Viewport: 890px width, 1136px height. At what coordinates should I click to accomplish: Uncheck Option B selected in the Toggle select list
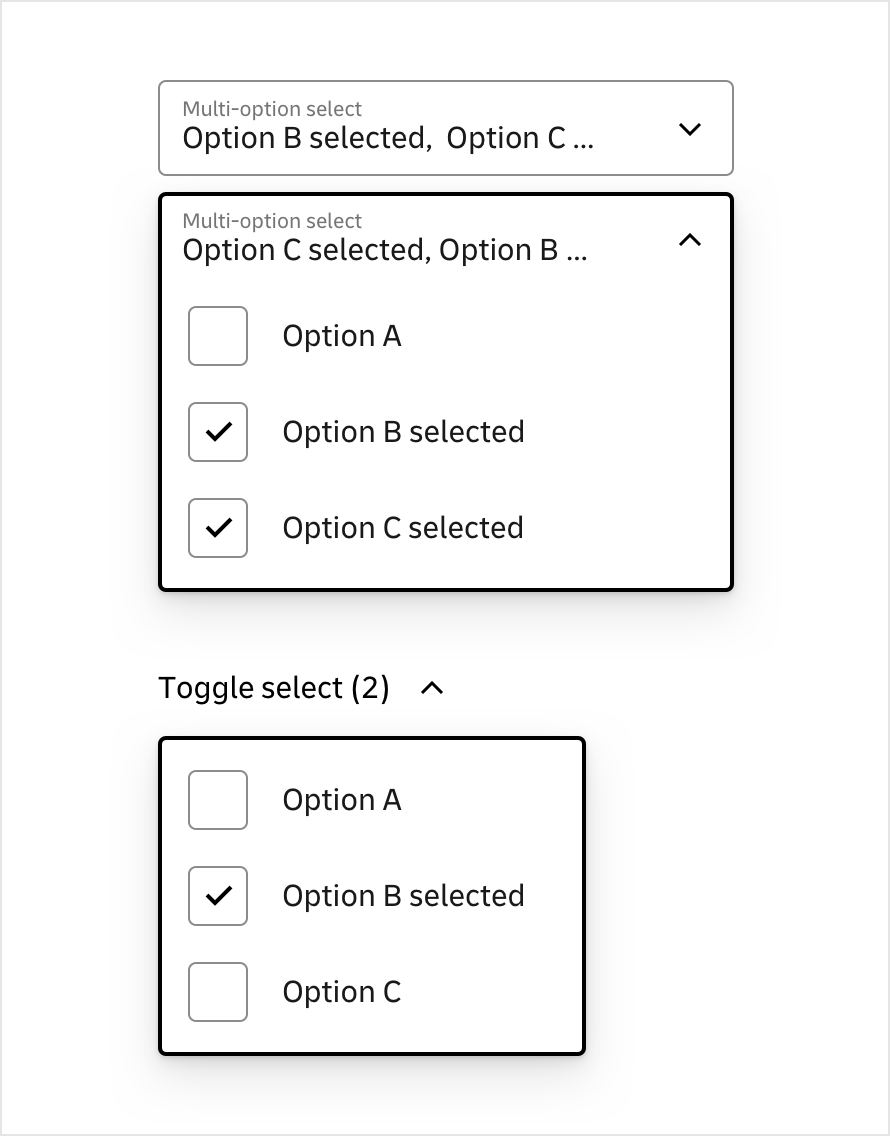(218, 896)
